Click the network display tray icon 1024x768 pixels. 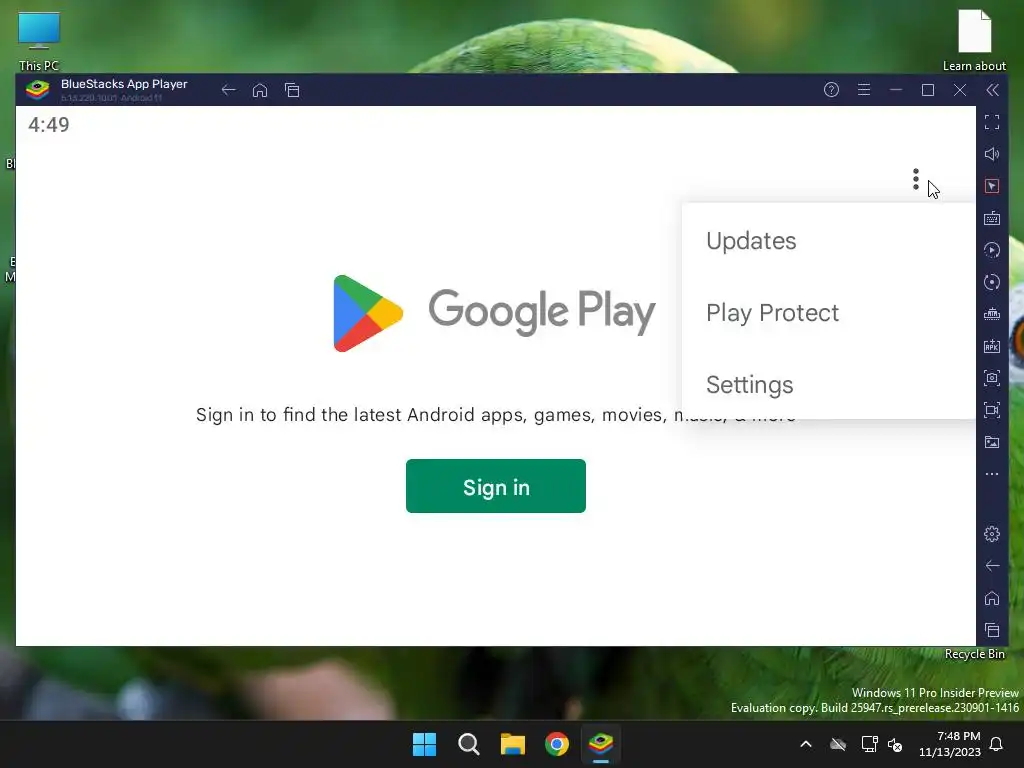click(869, 744)
